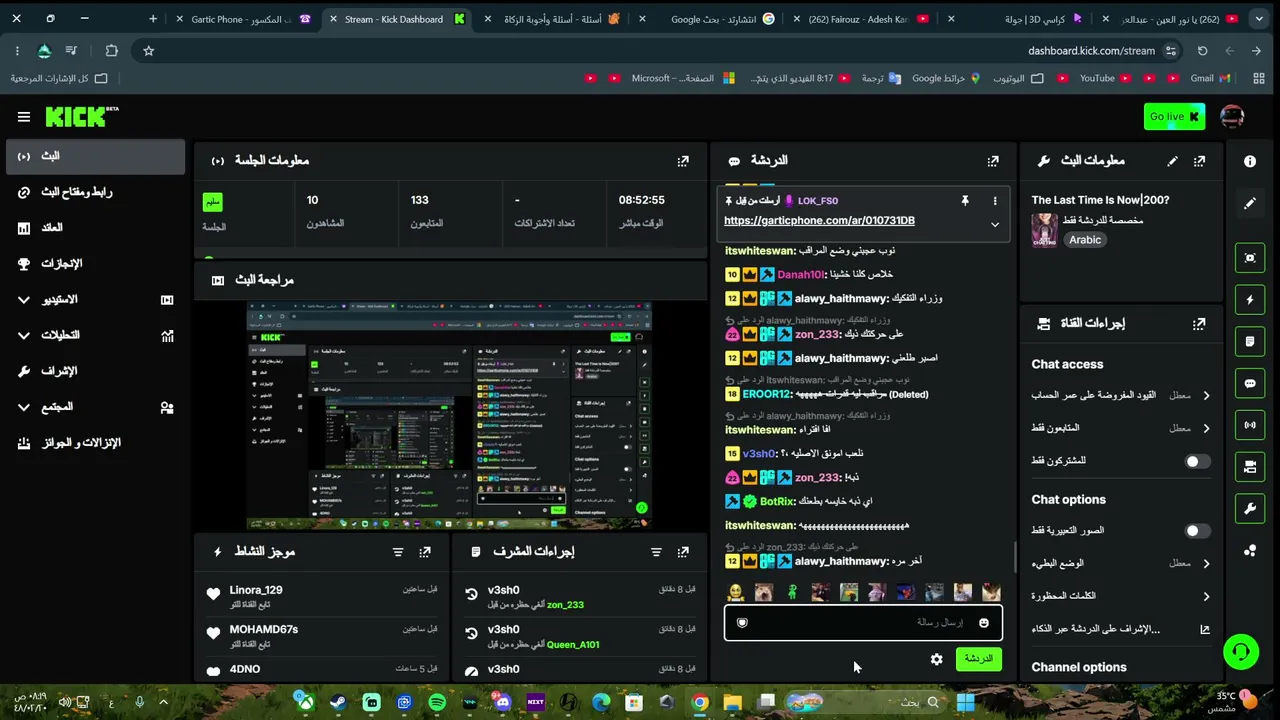1280x720 pixels.
Task: Expand the pinned message chevron
Action: 995,225
